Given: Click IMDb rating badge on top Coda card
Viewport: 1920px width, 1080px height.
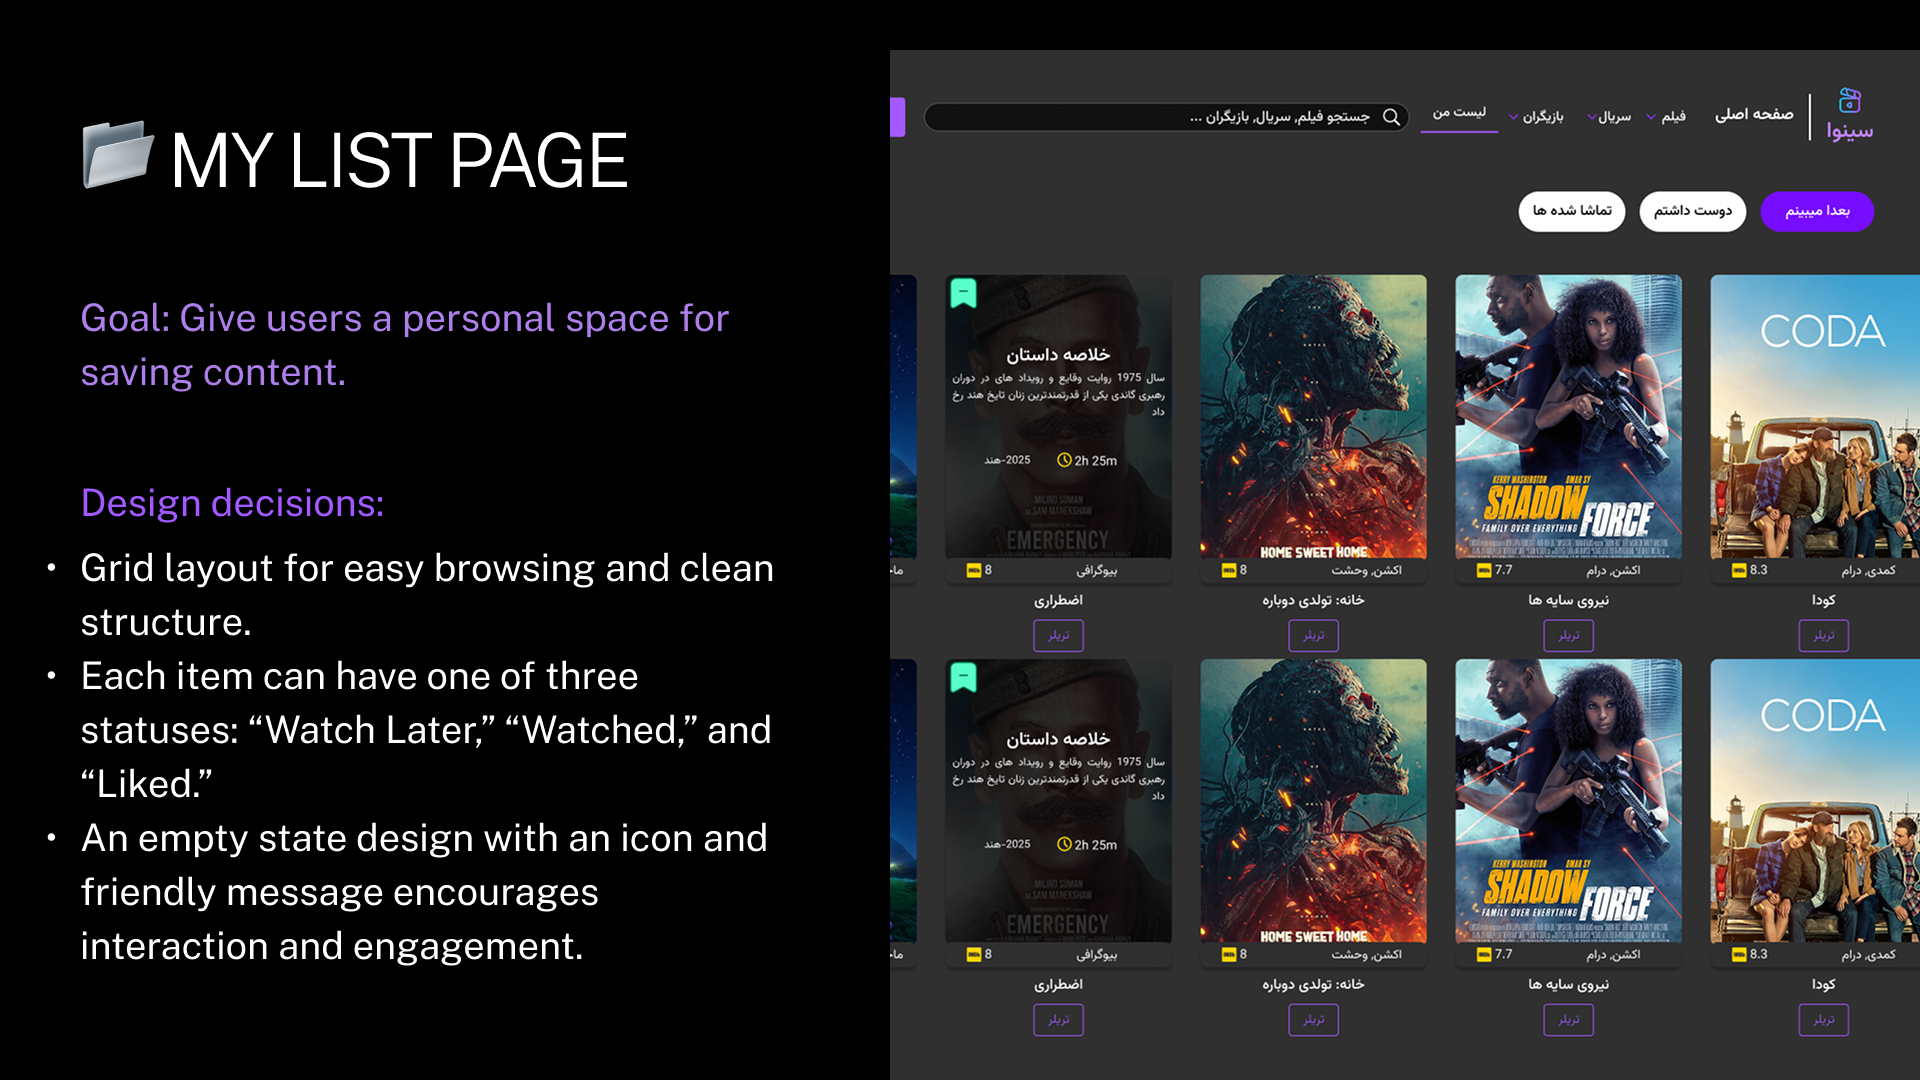Looking at the screenshot, I should point(1740,570).
